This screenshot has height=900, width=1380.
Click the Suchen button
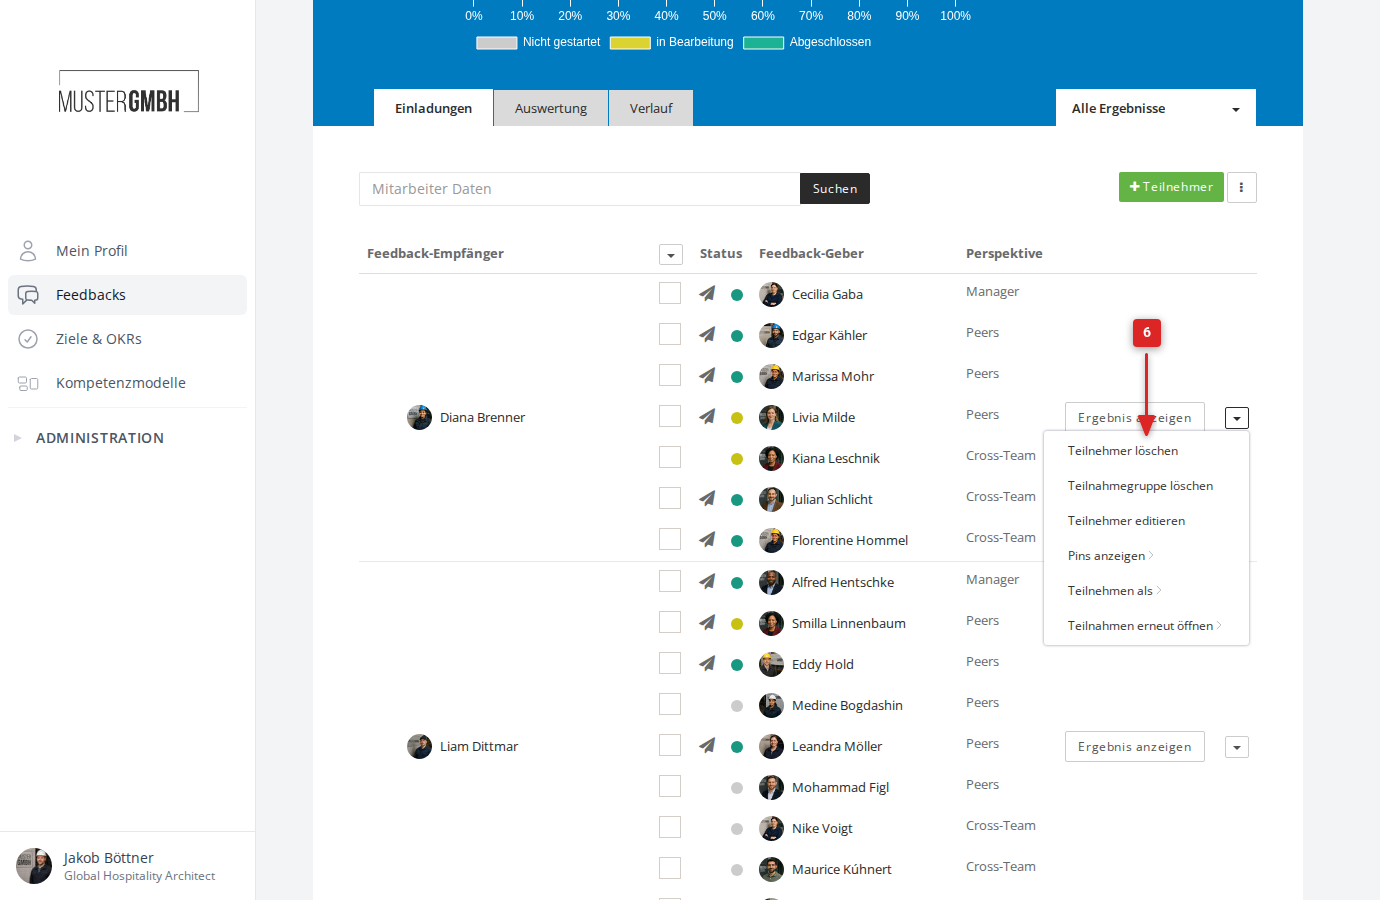click(835, 189)
